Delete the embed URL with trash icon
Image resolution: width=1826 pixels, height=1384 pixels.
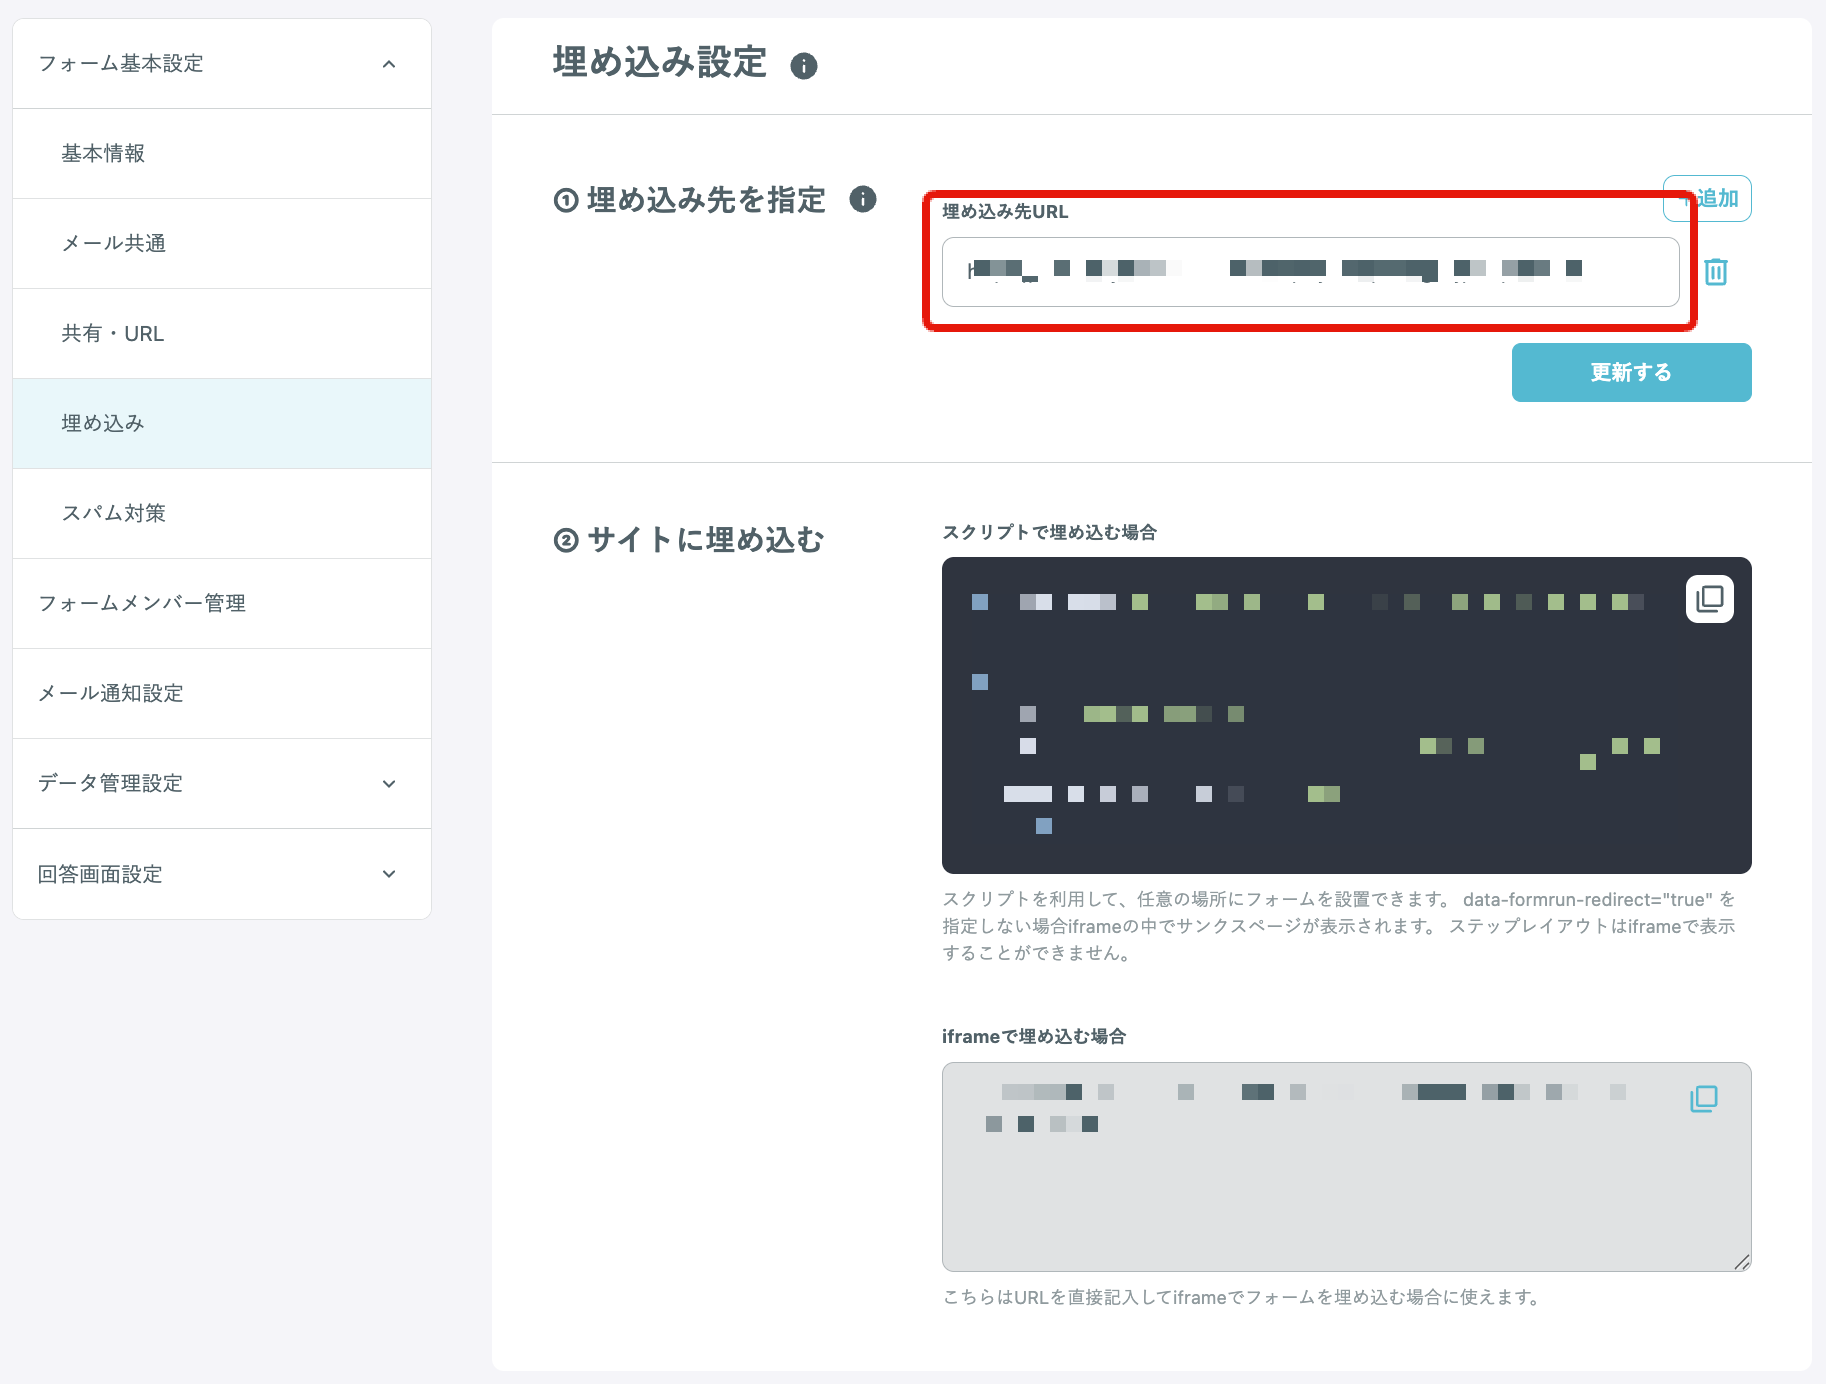[x=1716, y=271]
